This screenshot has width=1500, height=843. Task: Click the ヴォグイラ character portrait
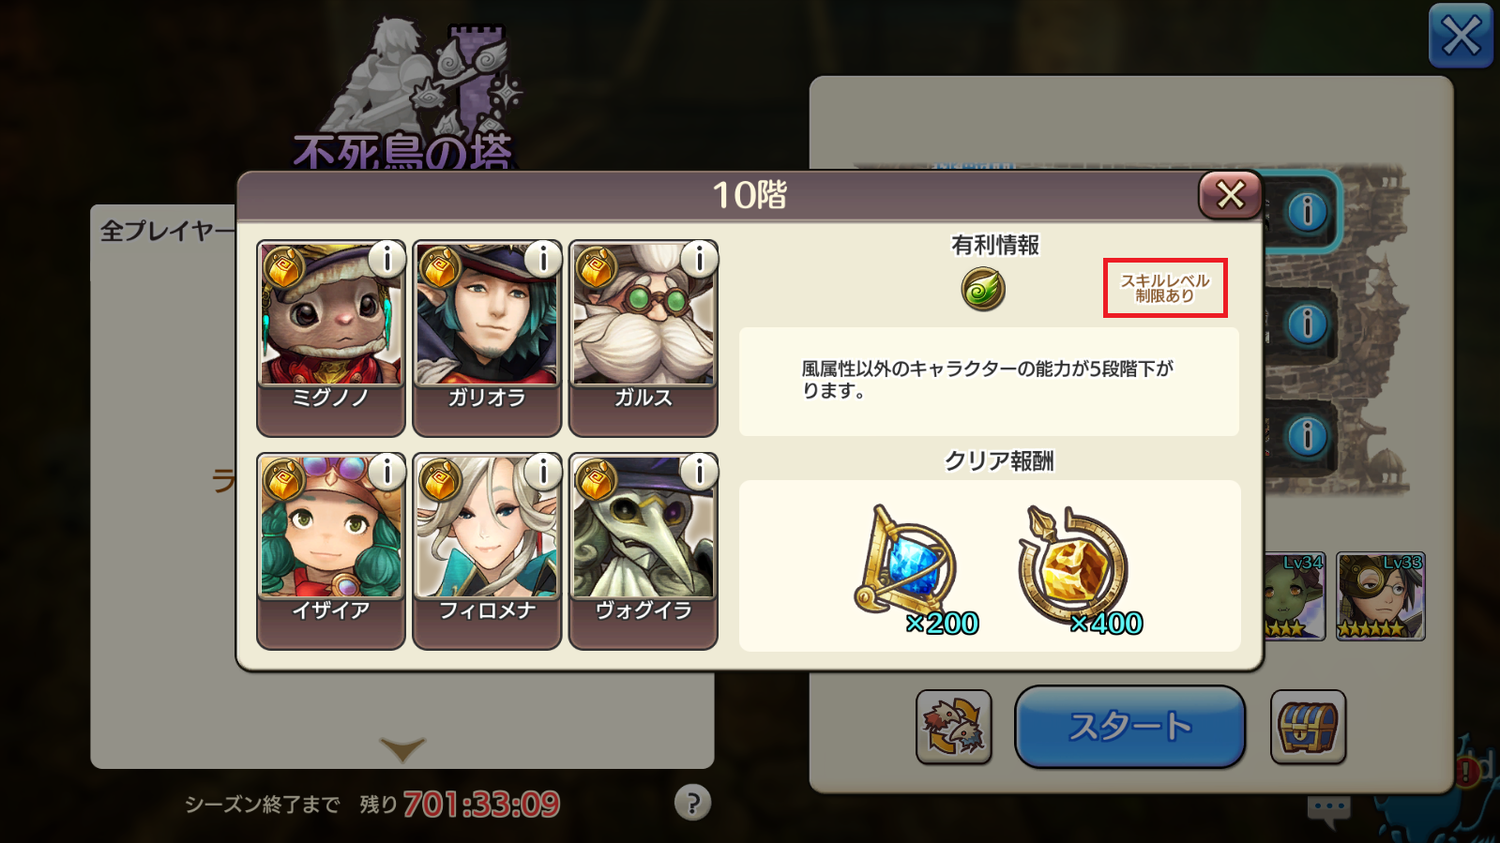pyautogui.click(x=643, y=527)
